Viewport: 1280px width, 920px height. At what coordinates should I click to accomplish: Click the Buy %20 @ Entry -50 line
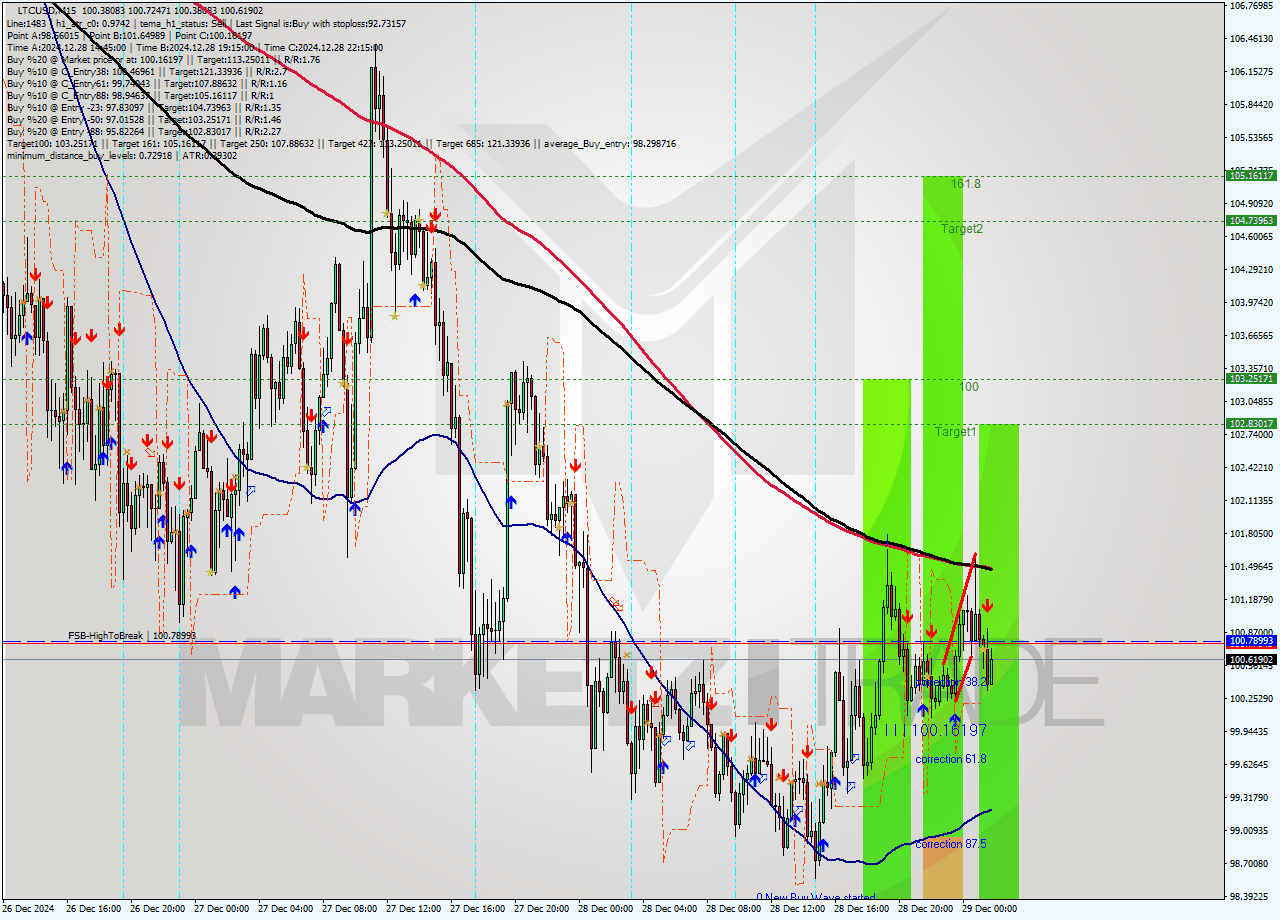tap(144, 121)
